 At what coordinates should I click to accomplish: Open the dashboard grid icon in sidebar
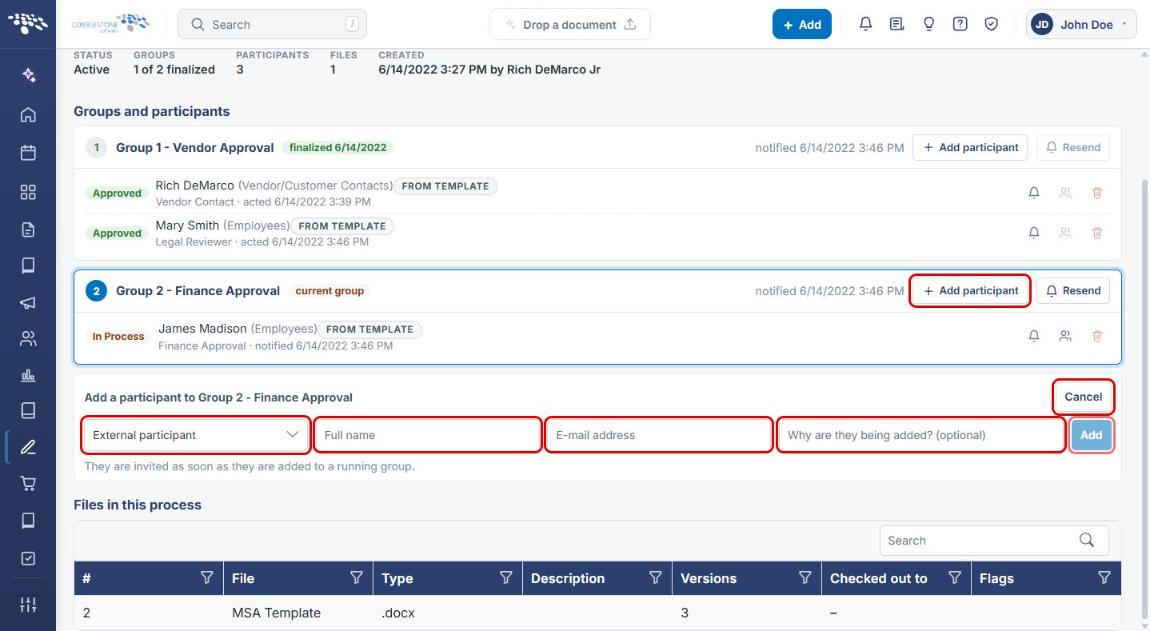(28, 192)
